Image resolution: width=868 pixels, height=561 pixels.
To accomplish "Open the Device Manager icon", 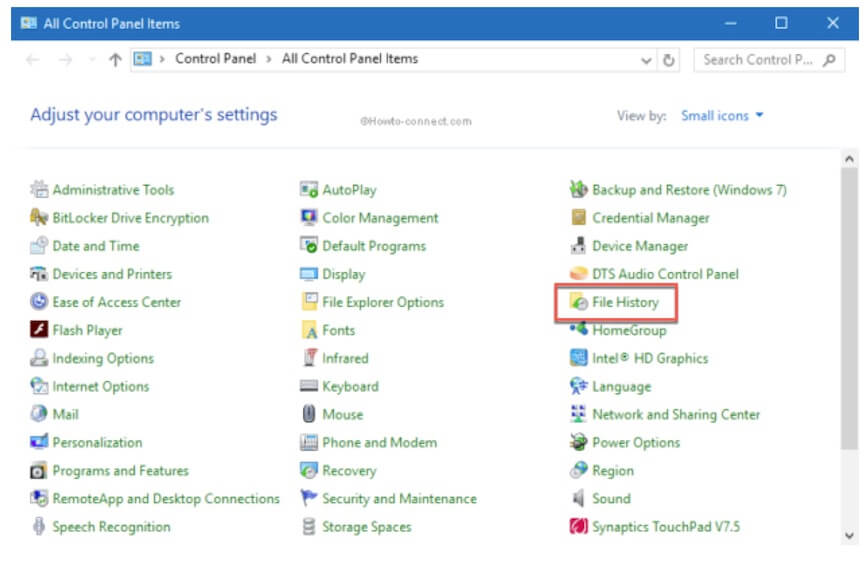I will 578,246.
